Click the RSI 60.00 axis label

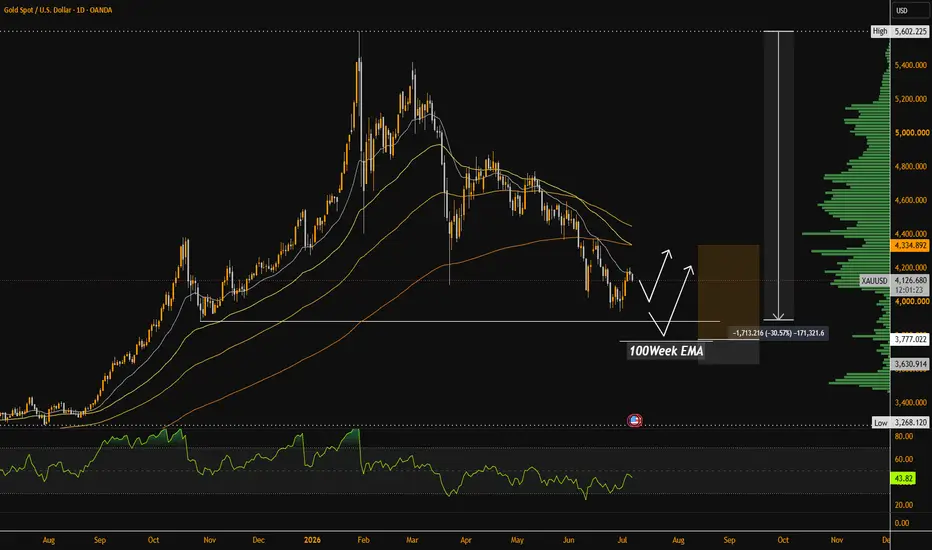903,459
